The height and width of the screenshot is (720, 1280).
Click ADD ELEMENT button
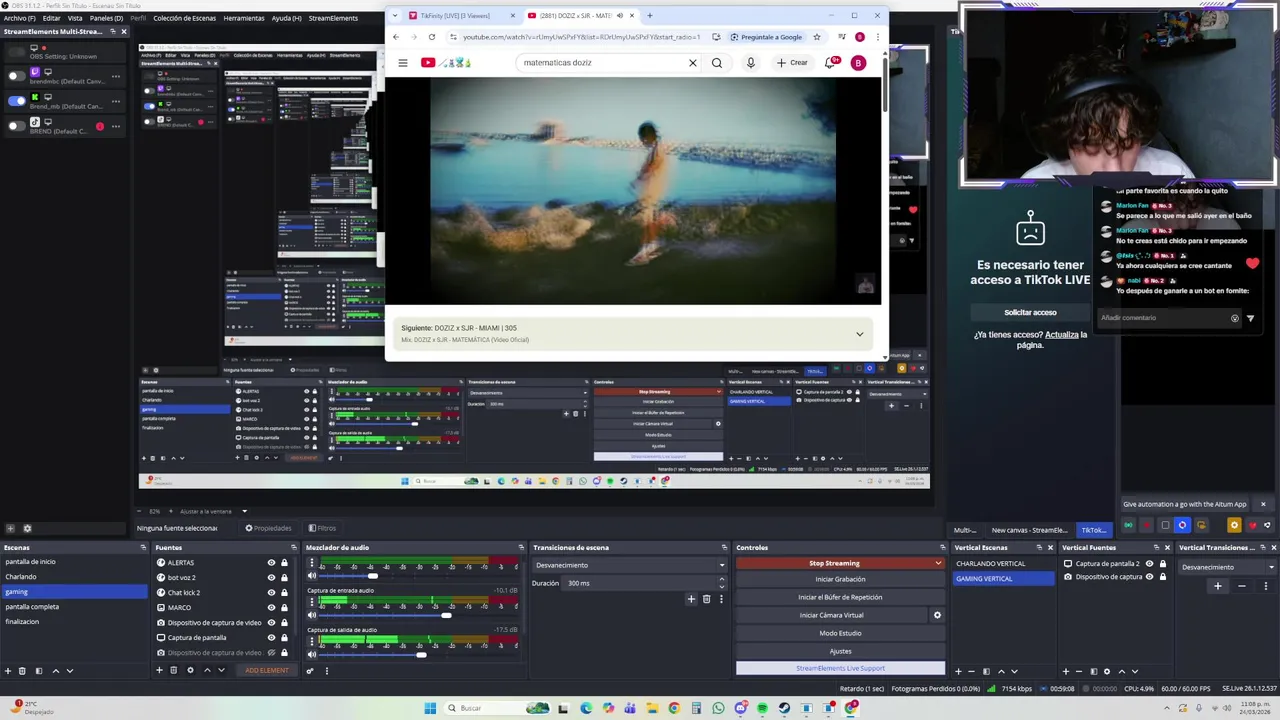[x=266, y=670]
